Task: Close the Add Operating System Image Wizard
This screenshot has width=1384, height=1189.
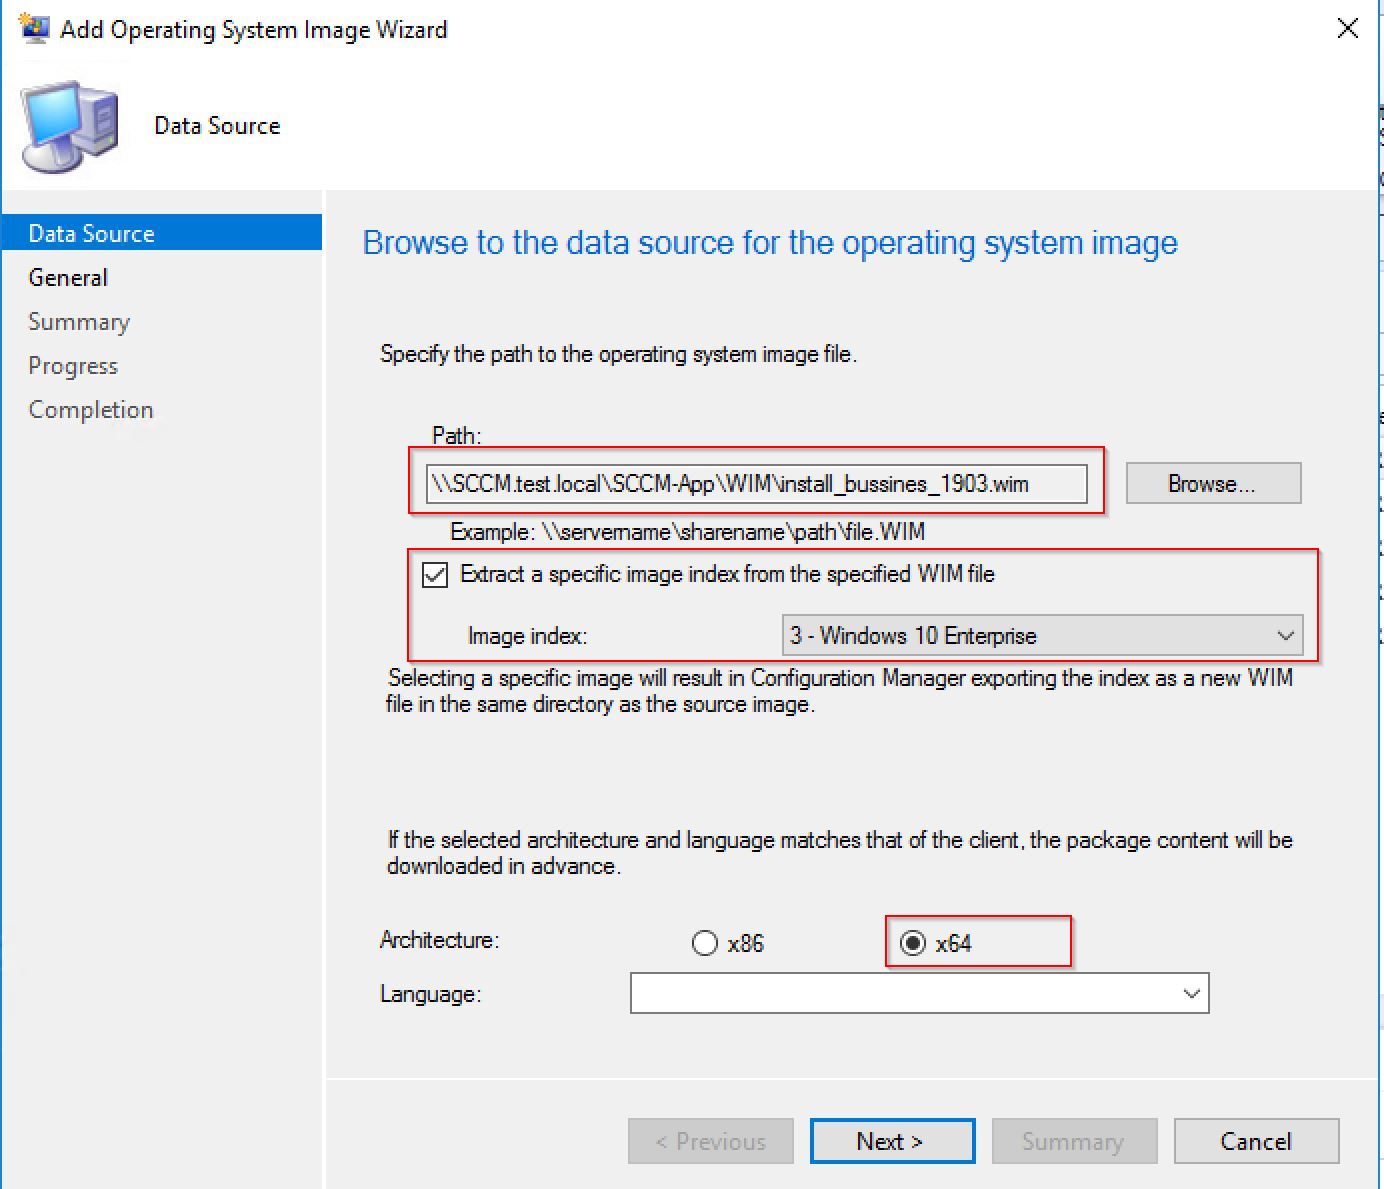Action: (1347, 29)
